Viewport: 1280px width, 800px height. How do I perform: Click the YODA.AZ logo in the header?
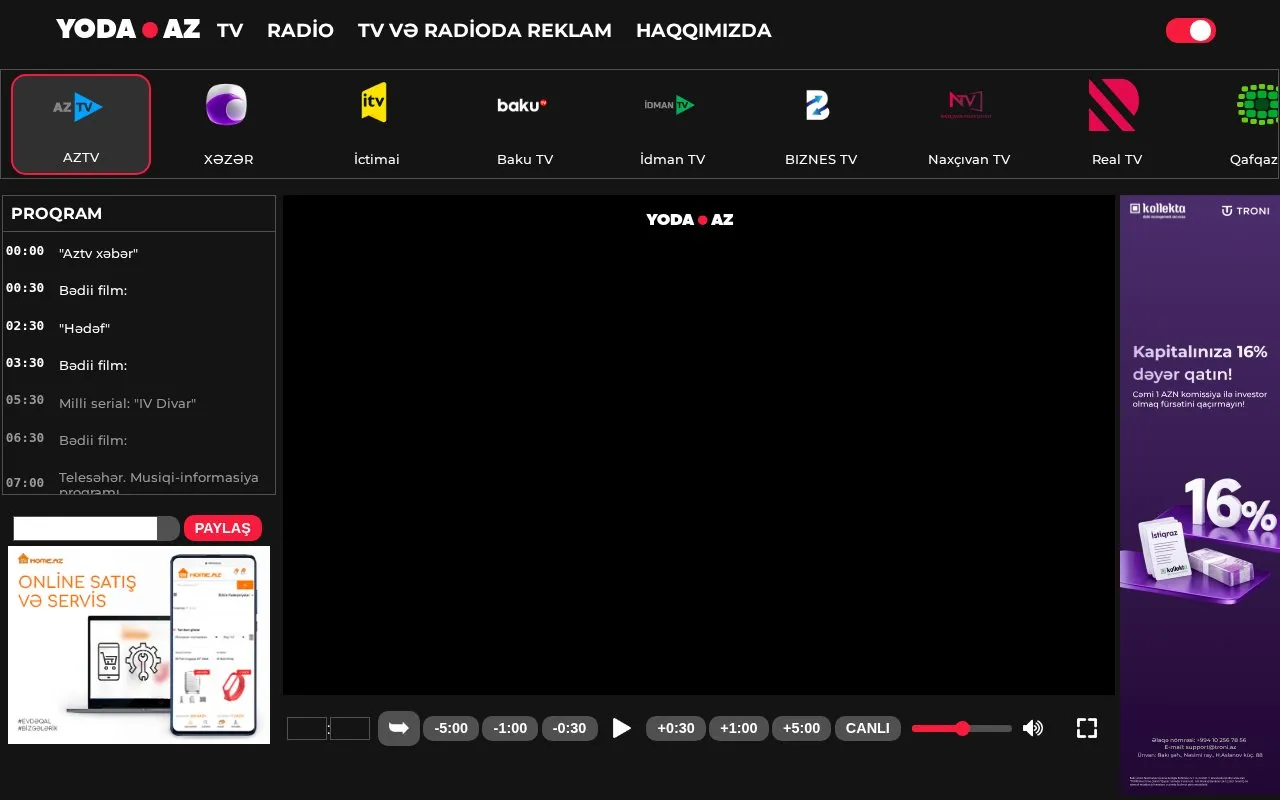coord(128,30)
